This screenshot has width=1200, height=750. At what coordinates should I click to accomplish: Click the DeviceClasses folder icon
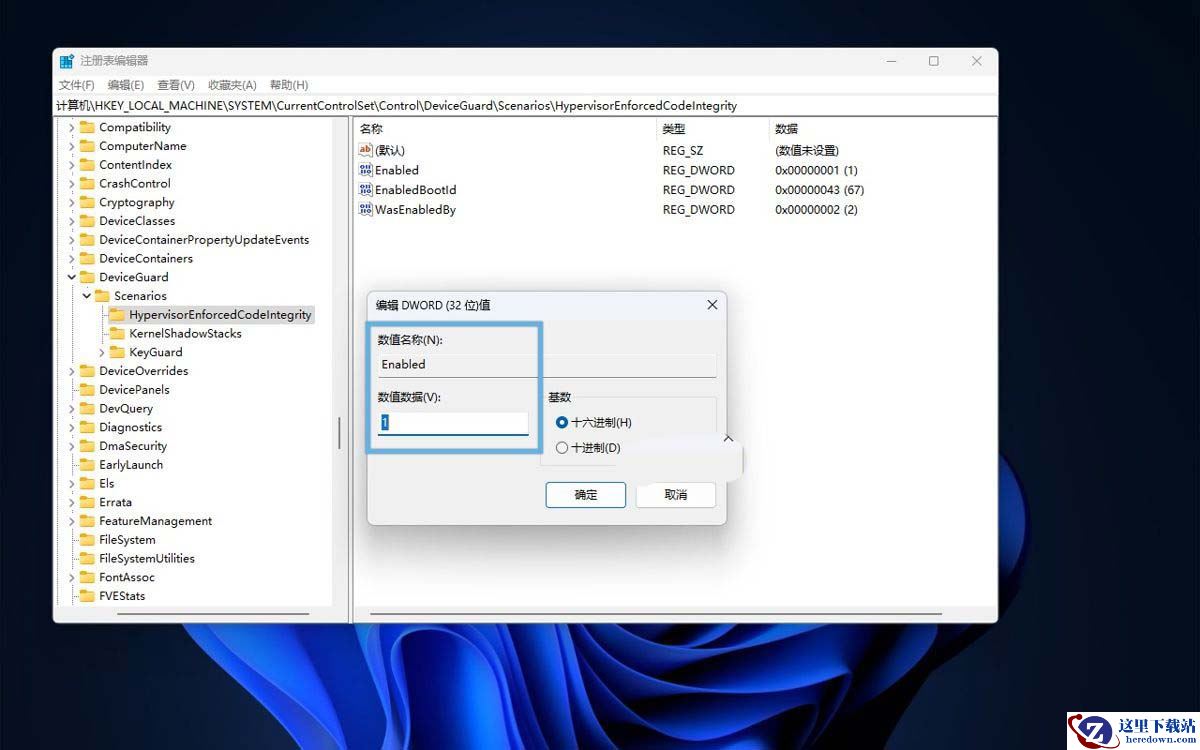pyautogui.click(x=87, y=221)
